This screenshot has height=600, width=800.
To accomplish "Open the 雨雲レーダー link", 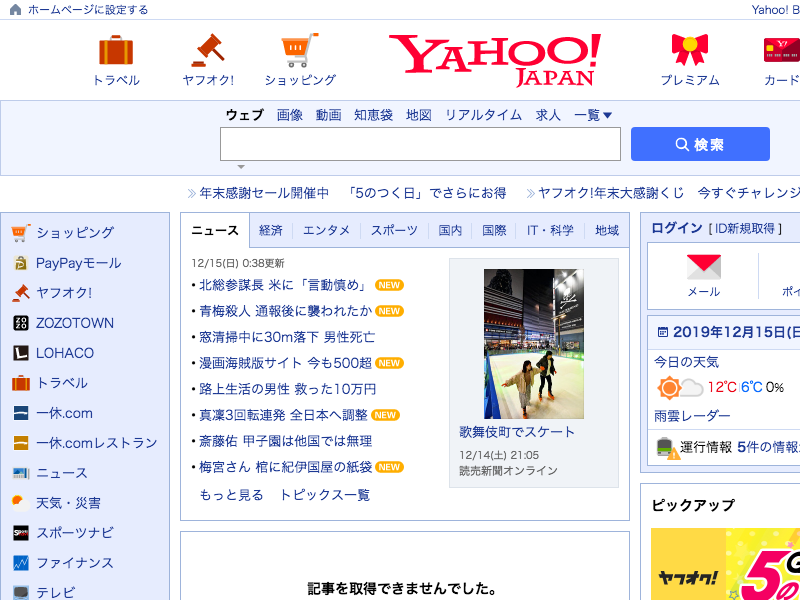I will click(692, 416).
